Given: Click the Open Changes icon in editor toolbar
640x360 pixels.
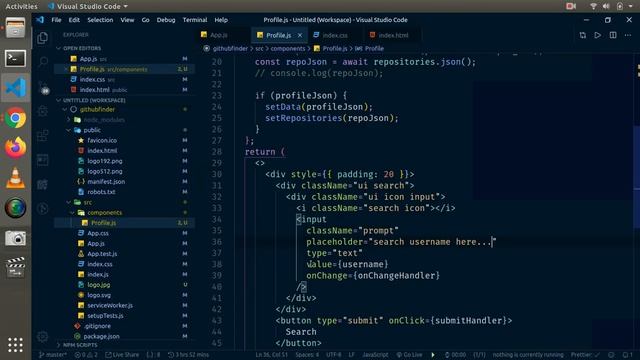Looking at the screenshot, I should coord(583,36).
